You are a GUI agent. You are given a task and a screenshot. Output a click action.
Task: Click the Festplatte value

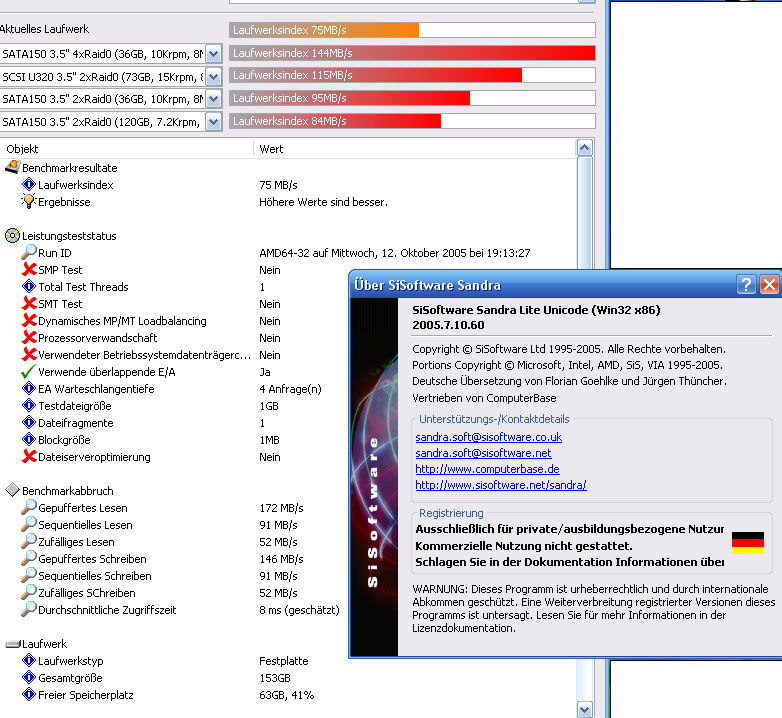[284, 661]
